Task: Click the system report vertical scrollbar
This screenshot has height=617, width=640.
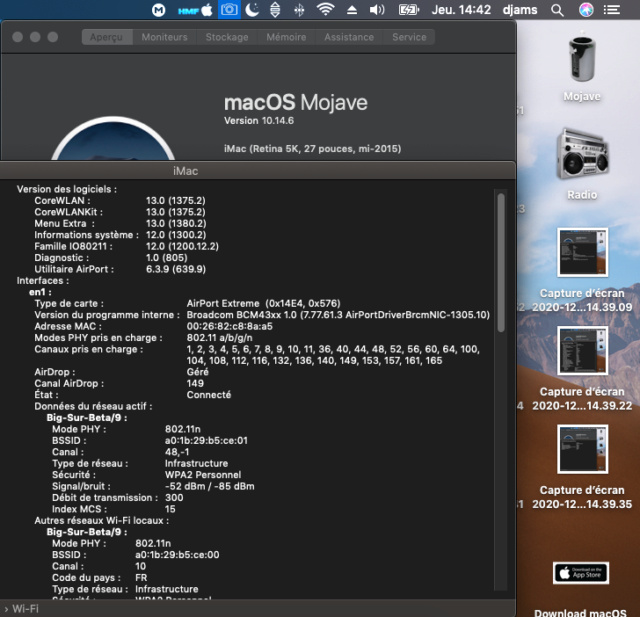Action: click(x=501, y=263)
